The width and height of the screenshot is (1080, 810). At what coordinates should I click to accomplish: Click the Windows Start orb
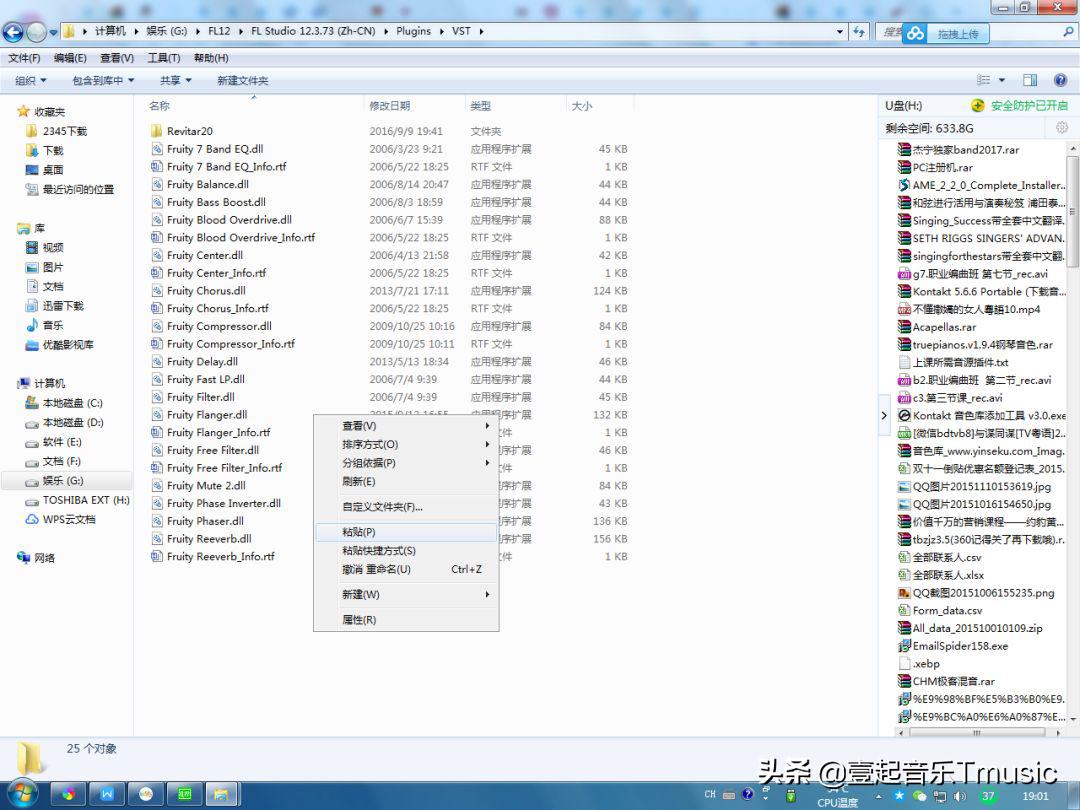tap(21, 794)
